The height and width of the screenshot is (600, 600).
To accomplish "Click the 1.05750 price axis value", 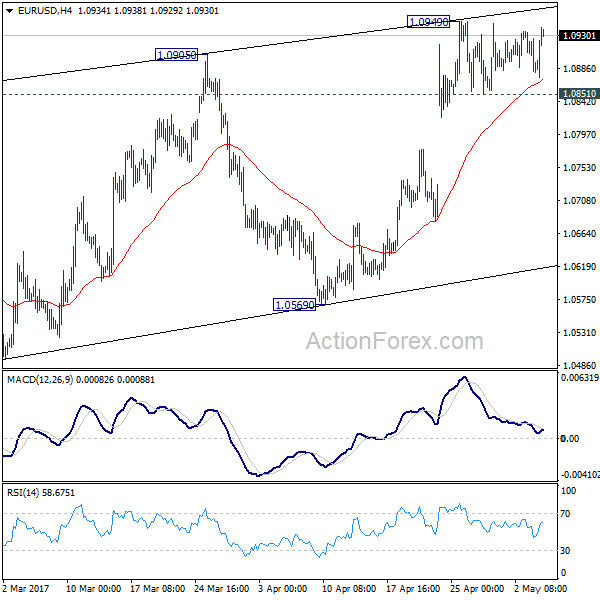I will pos(579,299).
